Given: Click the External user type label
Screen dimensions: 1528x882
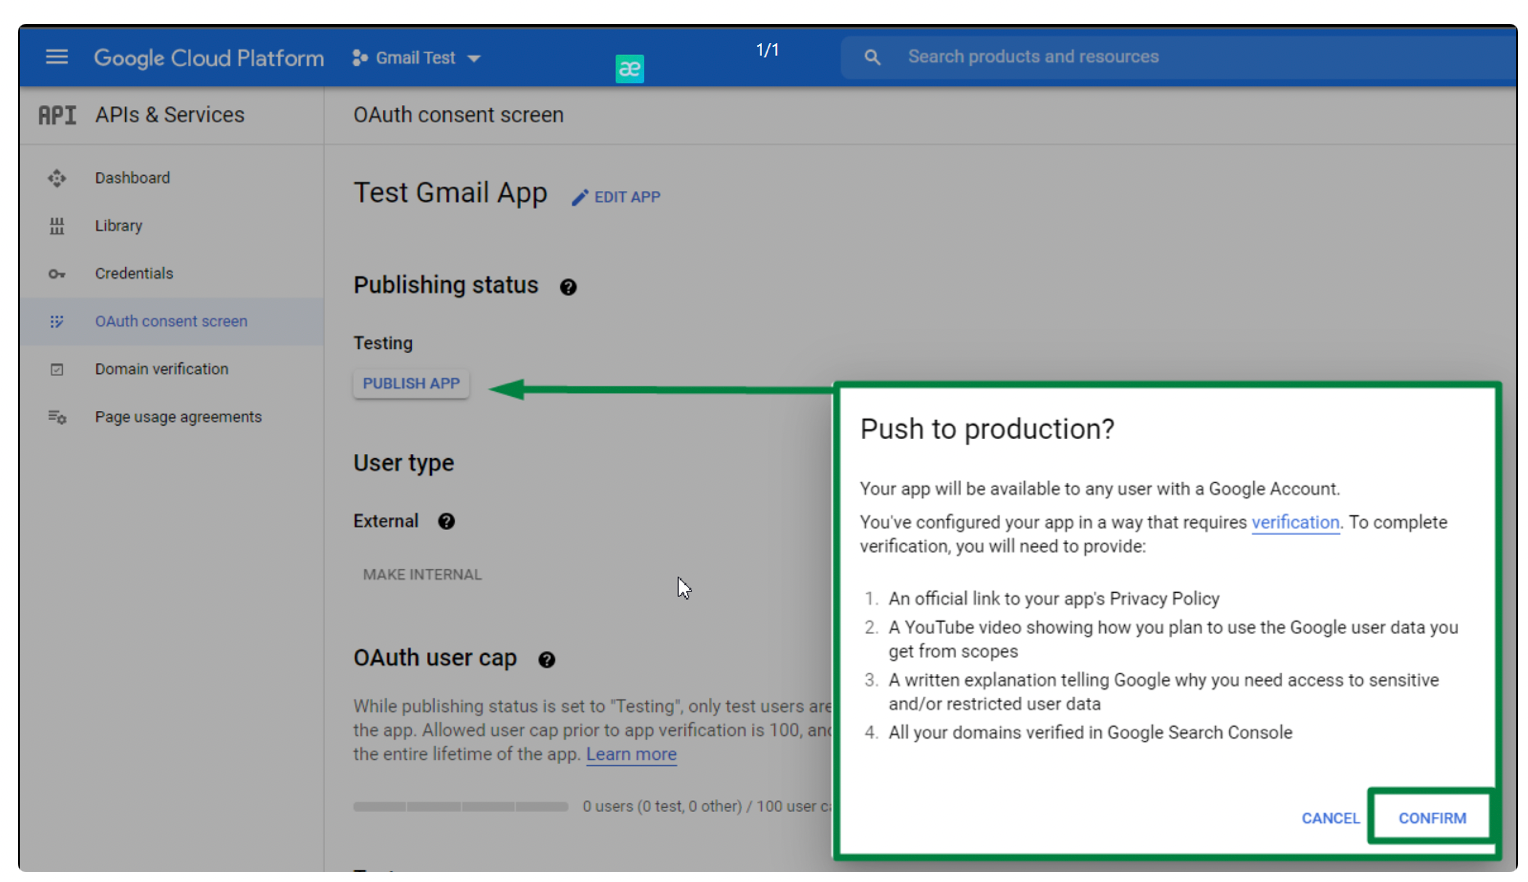Looking at the screenshot, I should tap(386, 521).
